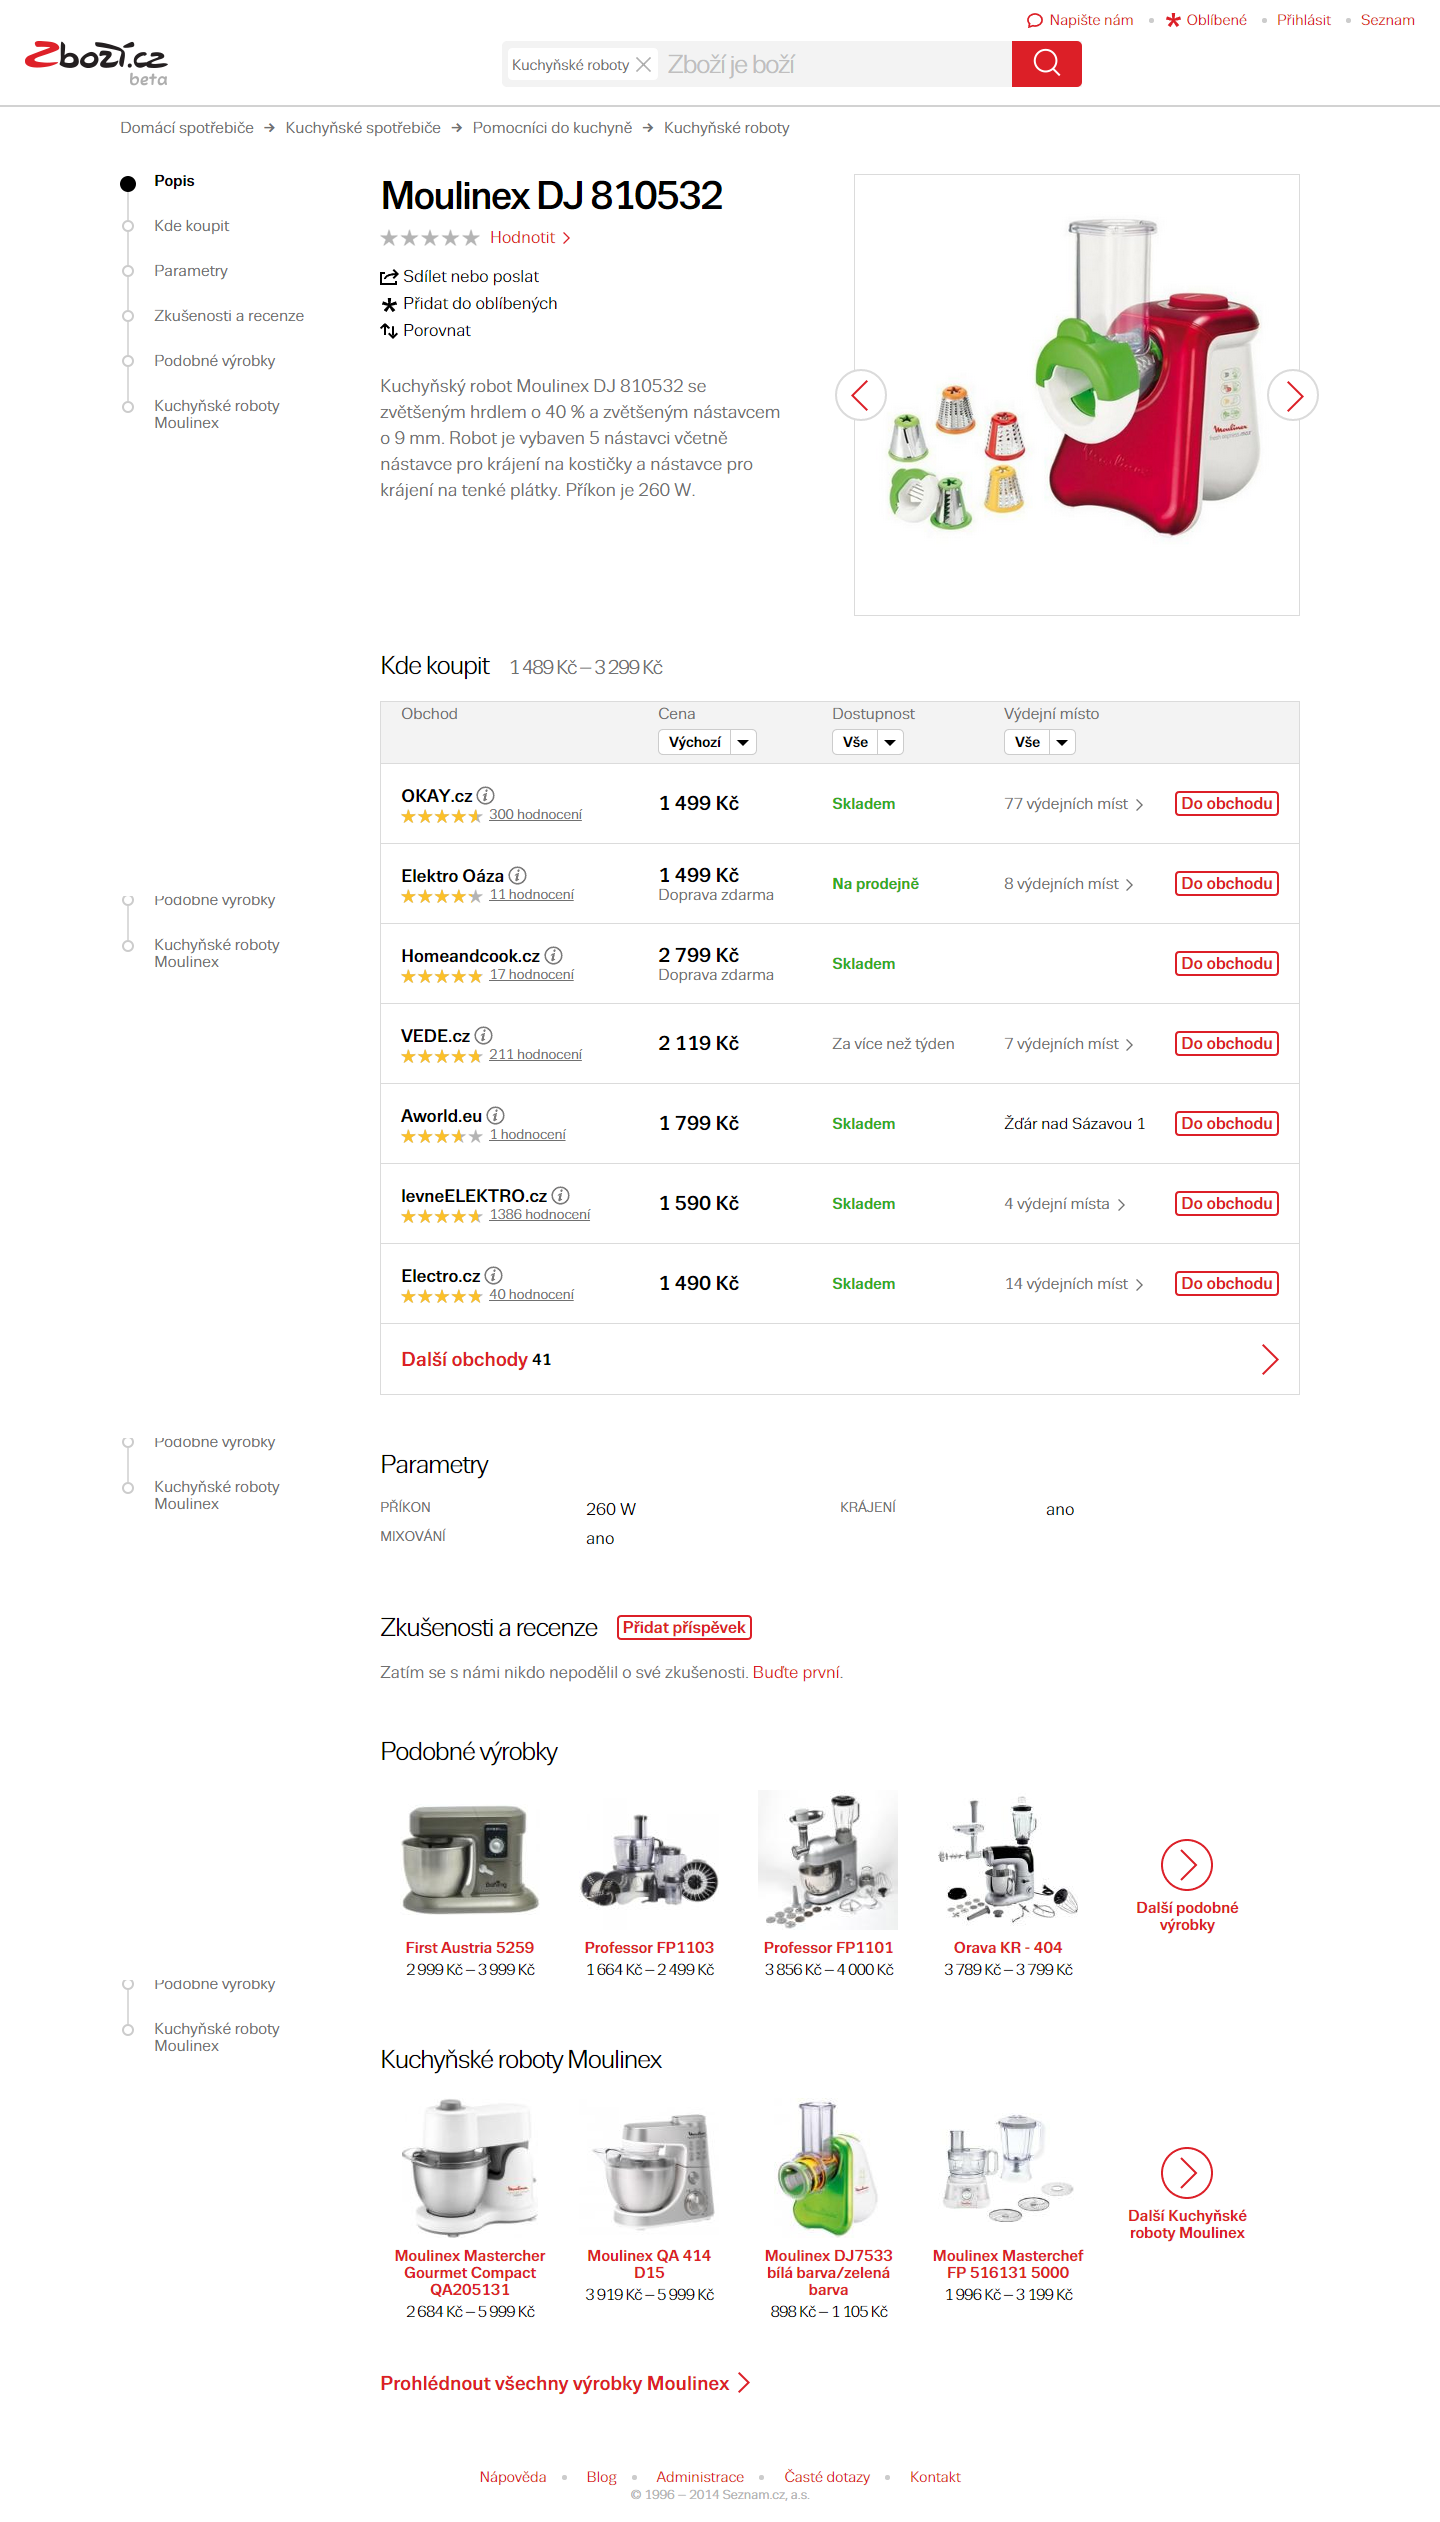The width and height of the screenshot is (1440, 2522).
Task: Click the Časté dotazy footer link
Action: tap(827, 2477)
